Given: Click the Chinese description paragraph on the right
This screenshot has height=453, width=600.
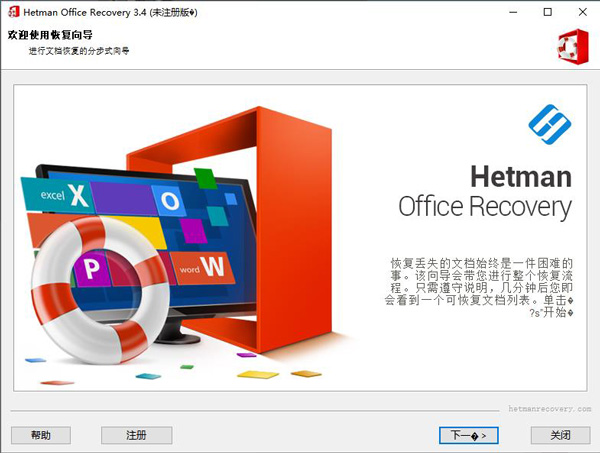Looking at the screenshot, I should 479,288.
